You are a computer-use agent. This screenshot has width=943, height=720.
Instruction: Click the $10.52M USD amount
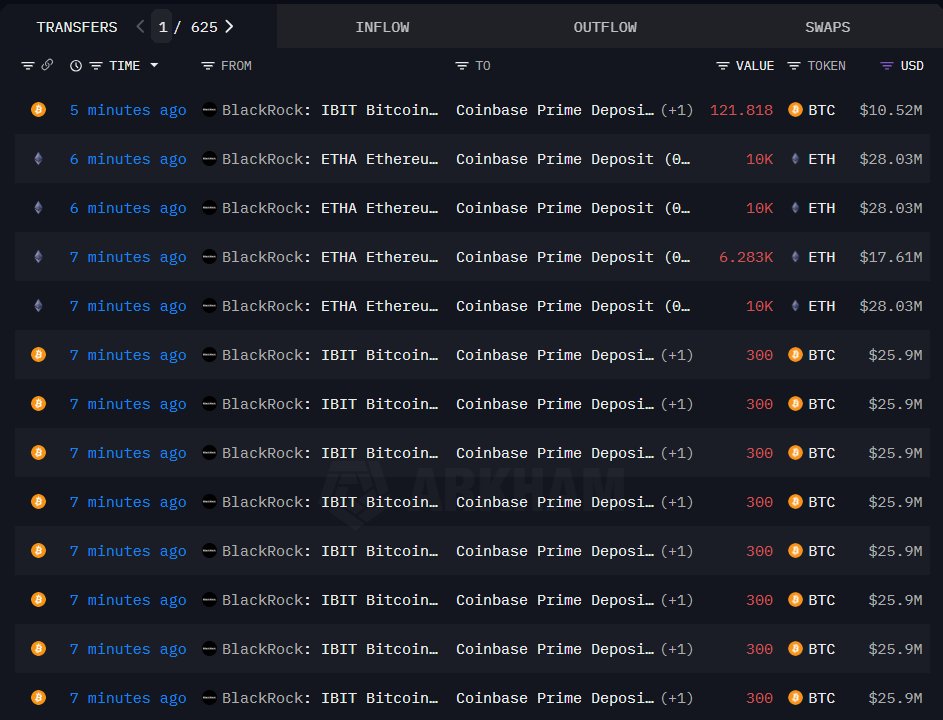point(891,110)
